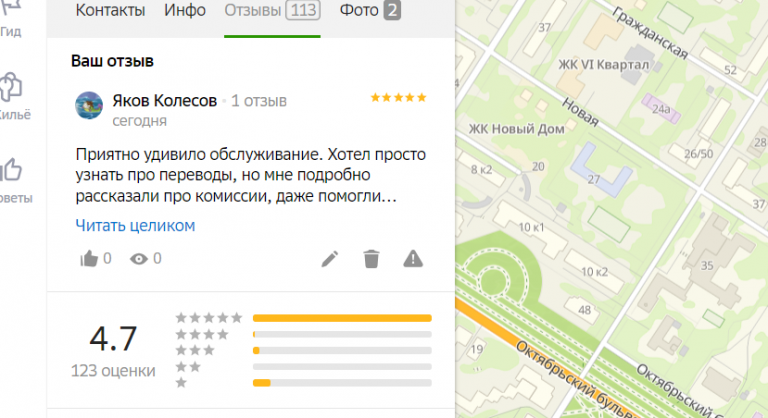The image size is (768, 418).
Task: Click ЖК Новый Дом map label
Action: pos(516,129)
